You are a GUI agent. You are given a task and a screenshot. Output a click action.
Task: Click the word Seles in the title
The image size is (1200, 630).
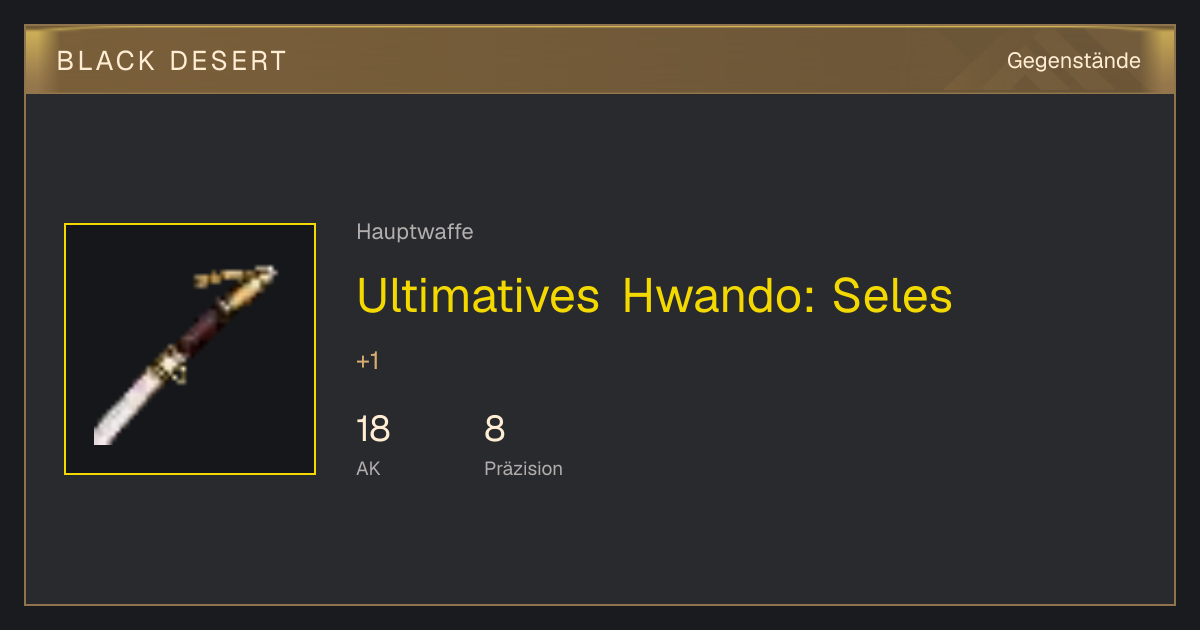[x=893, y=295]
